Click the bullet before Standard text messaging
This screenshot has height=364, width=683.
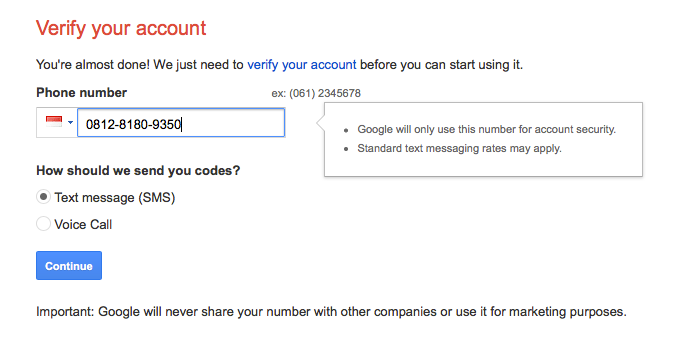coord(346,149)
